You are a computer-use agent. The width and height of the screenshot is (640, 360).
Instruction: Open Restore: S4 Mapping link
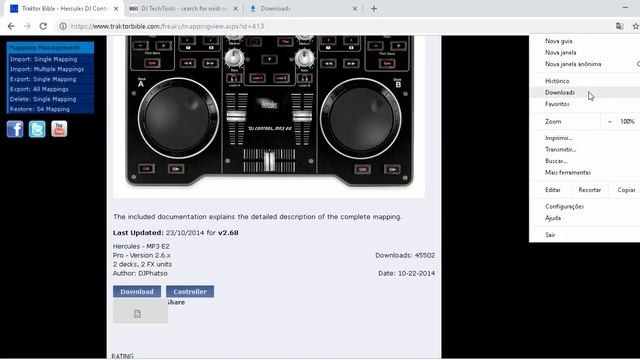[x=40, y=109]
